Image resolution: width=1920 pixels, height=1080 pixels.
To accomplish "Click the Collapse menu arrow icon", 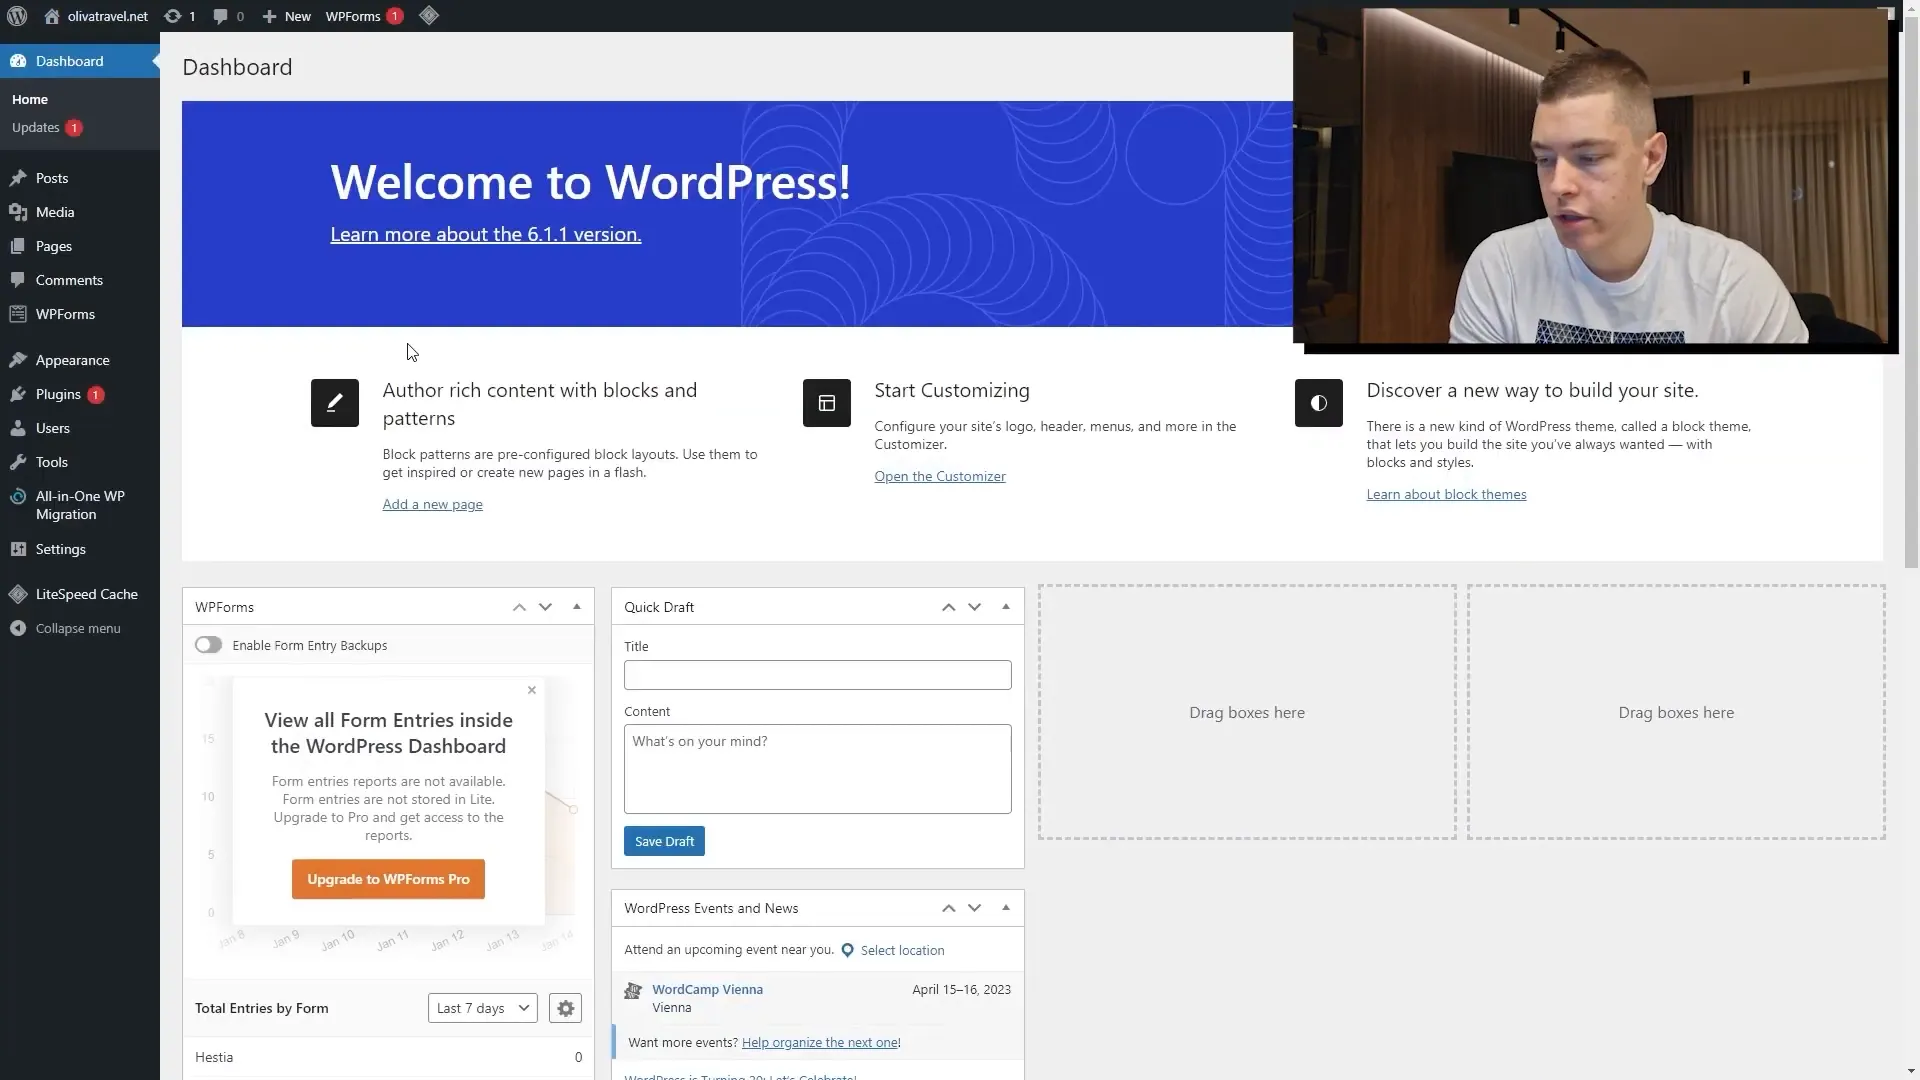I will click(18, 628).
